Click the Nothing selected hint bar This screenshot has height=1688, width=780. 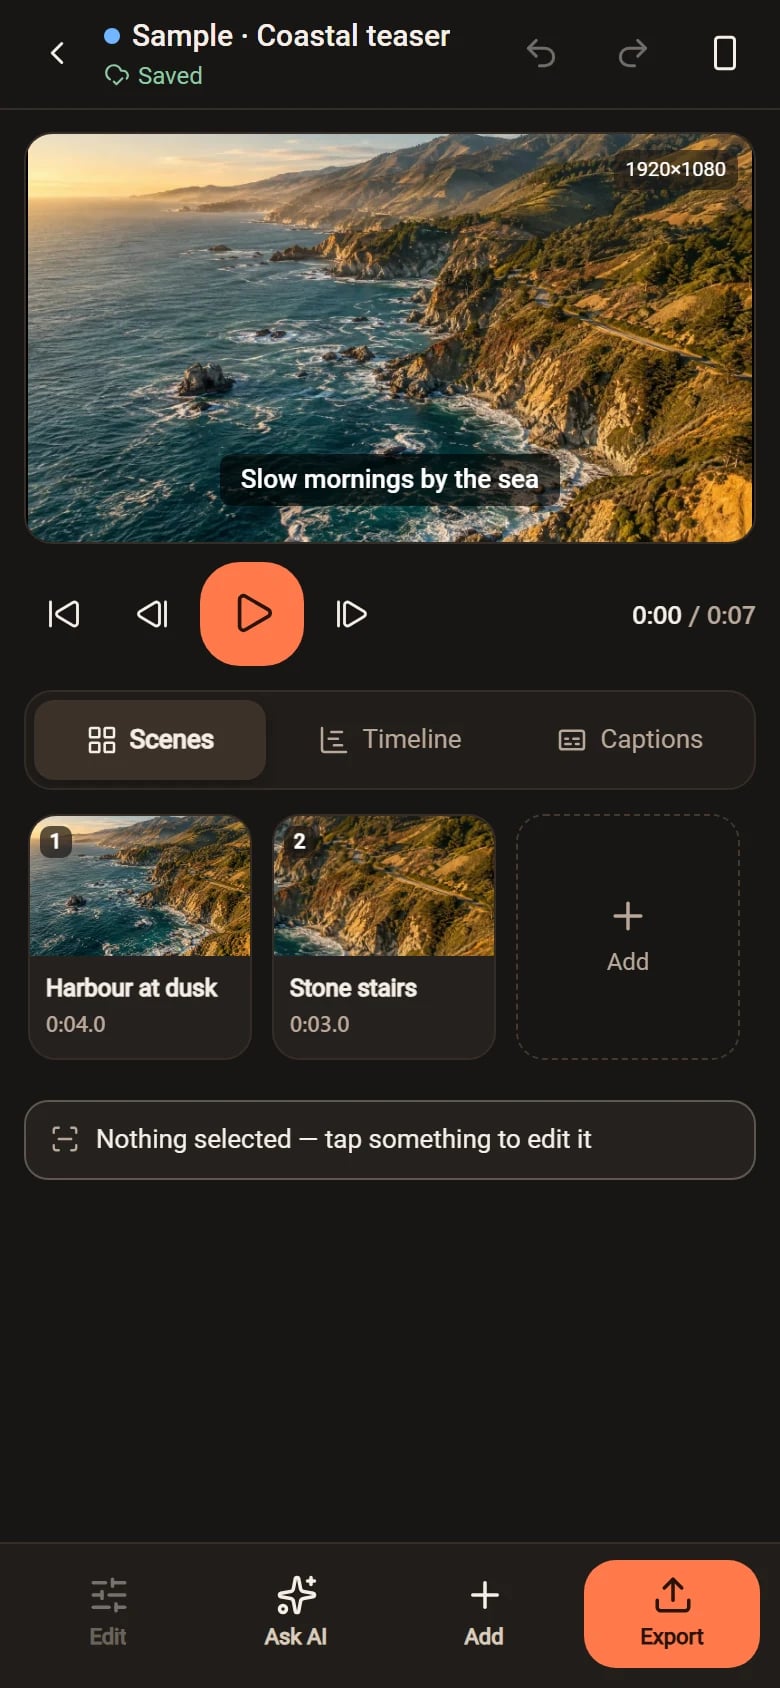click(390, 1140)
